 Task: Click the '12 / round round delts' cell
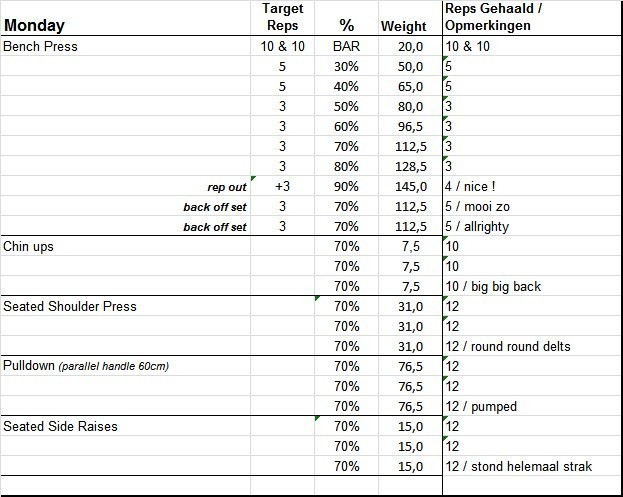pos(508,346)
